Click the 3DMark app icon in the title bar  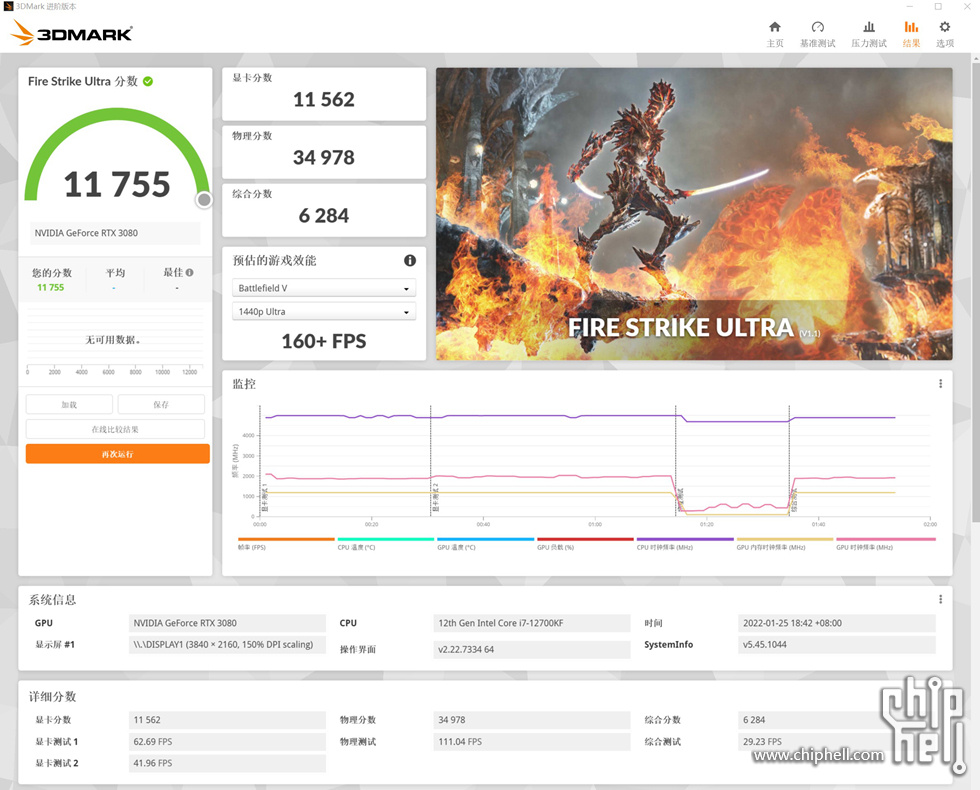8,6
